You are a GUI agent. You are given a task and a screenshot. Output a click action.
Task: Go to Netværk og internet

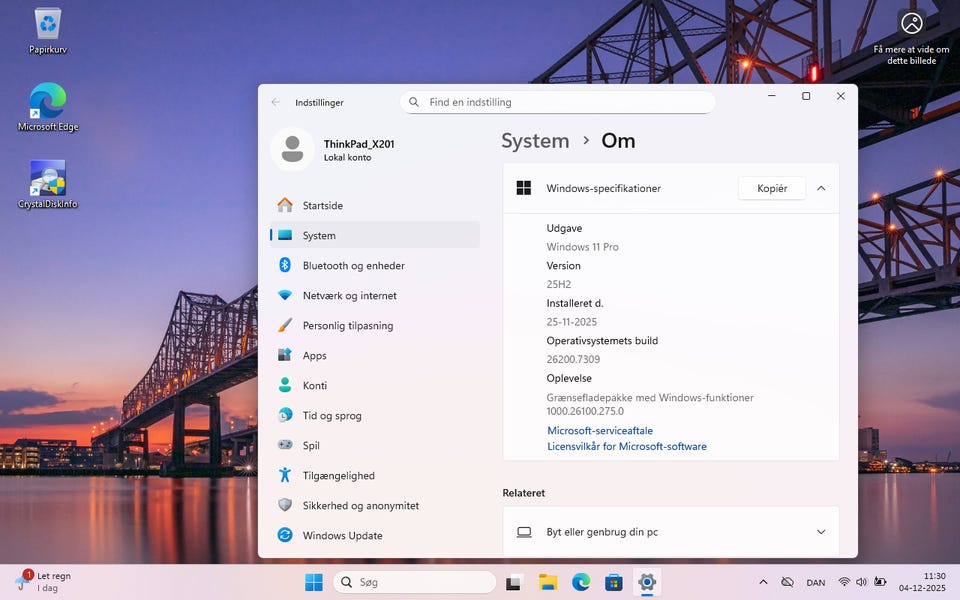click(x=349, y=296)
